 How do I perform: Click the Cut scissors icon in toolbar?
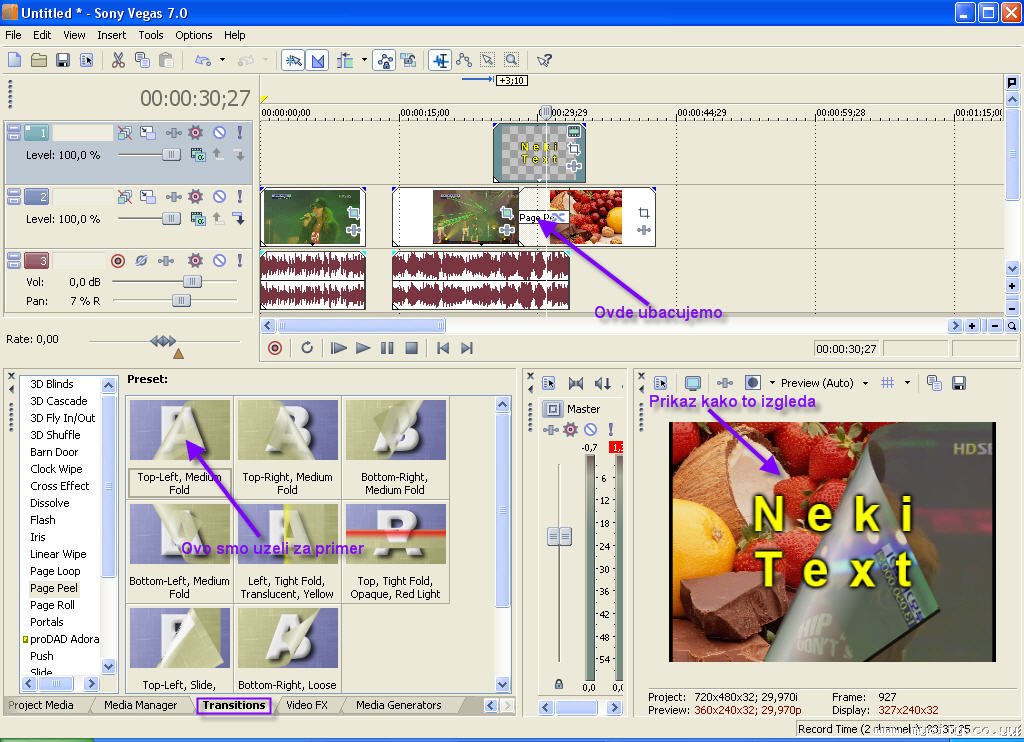118,60
